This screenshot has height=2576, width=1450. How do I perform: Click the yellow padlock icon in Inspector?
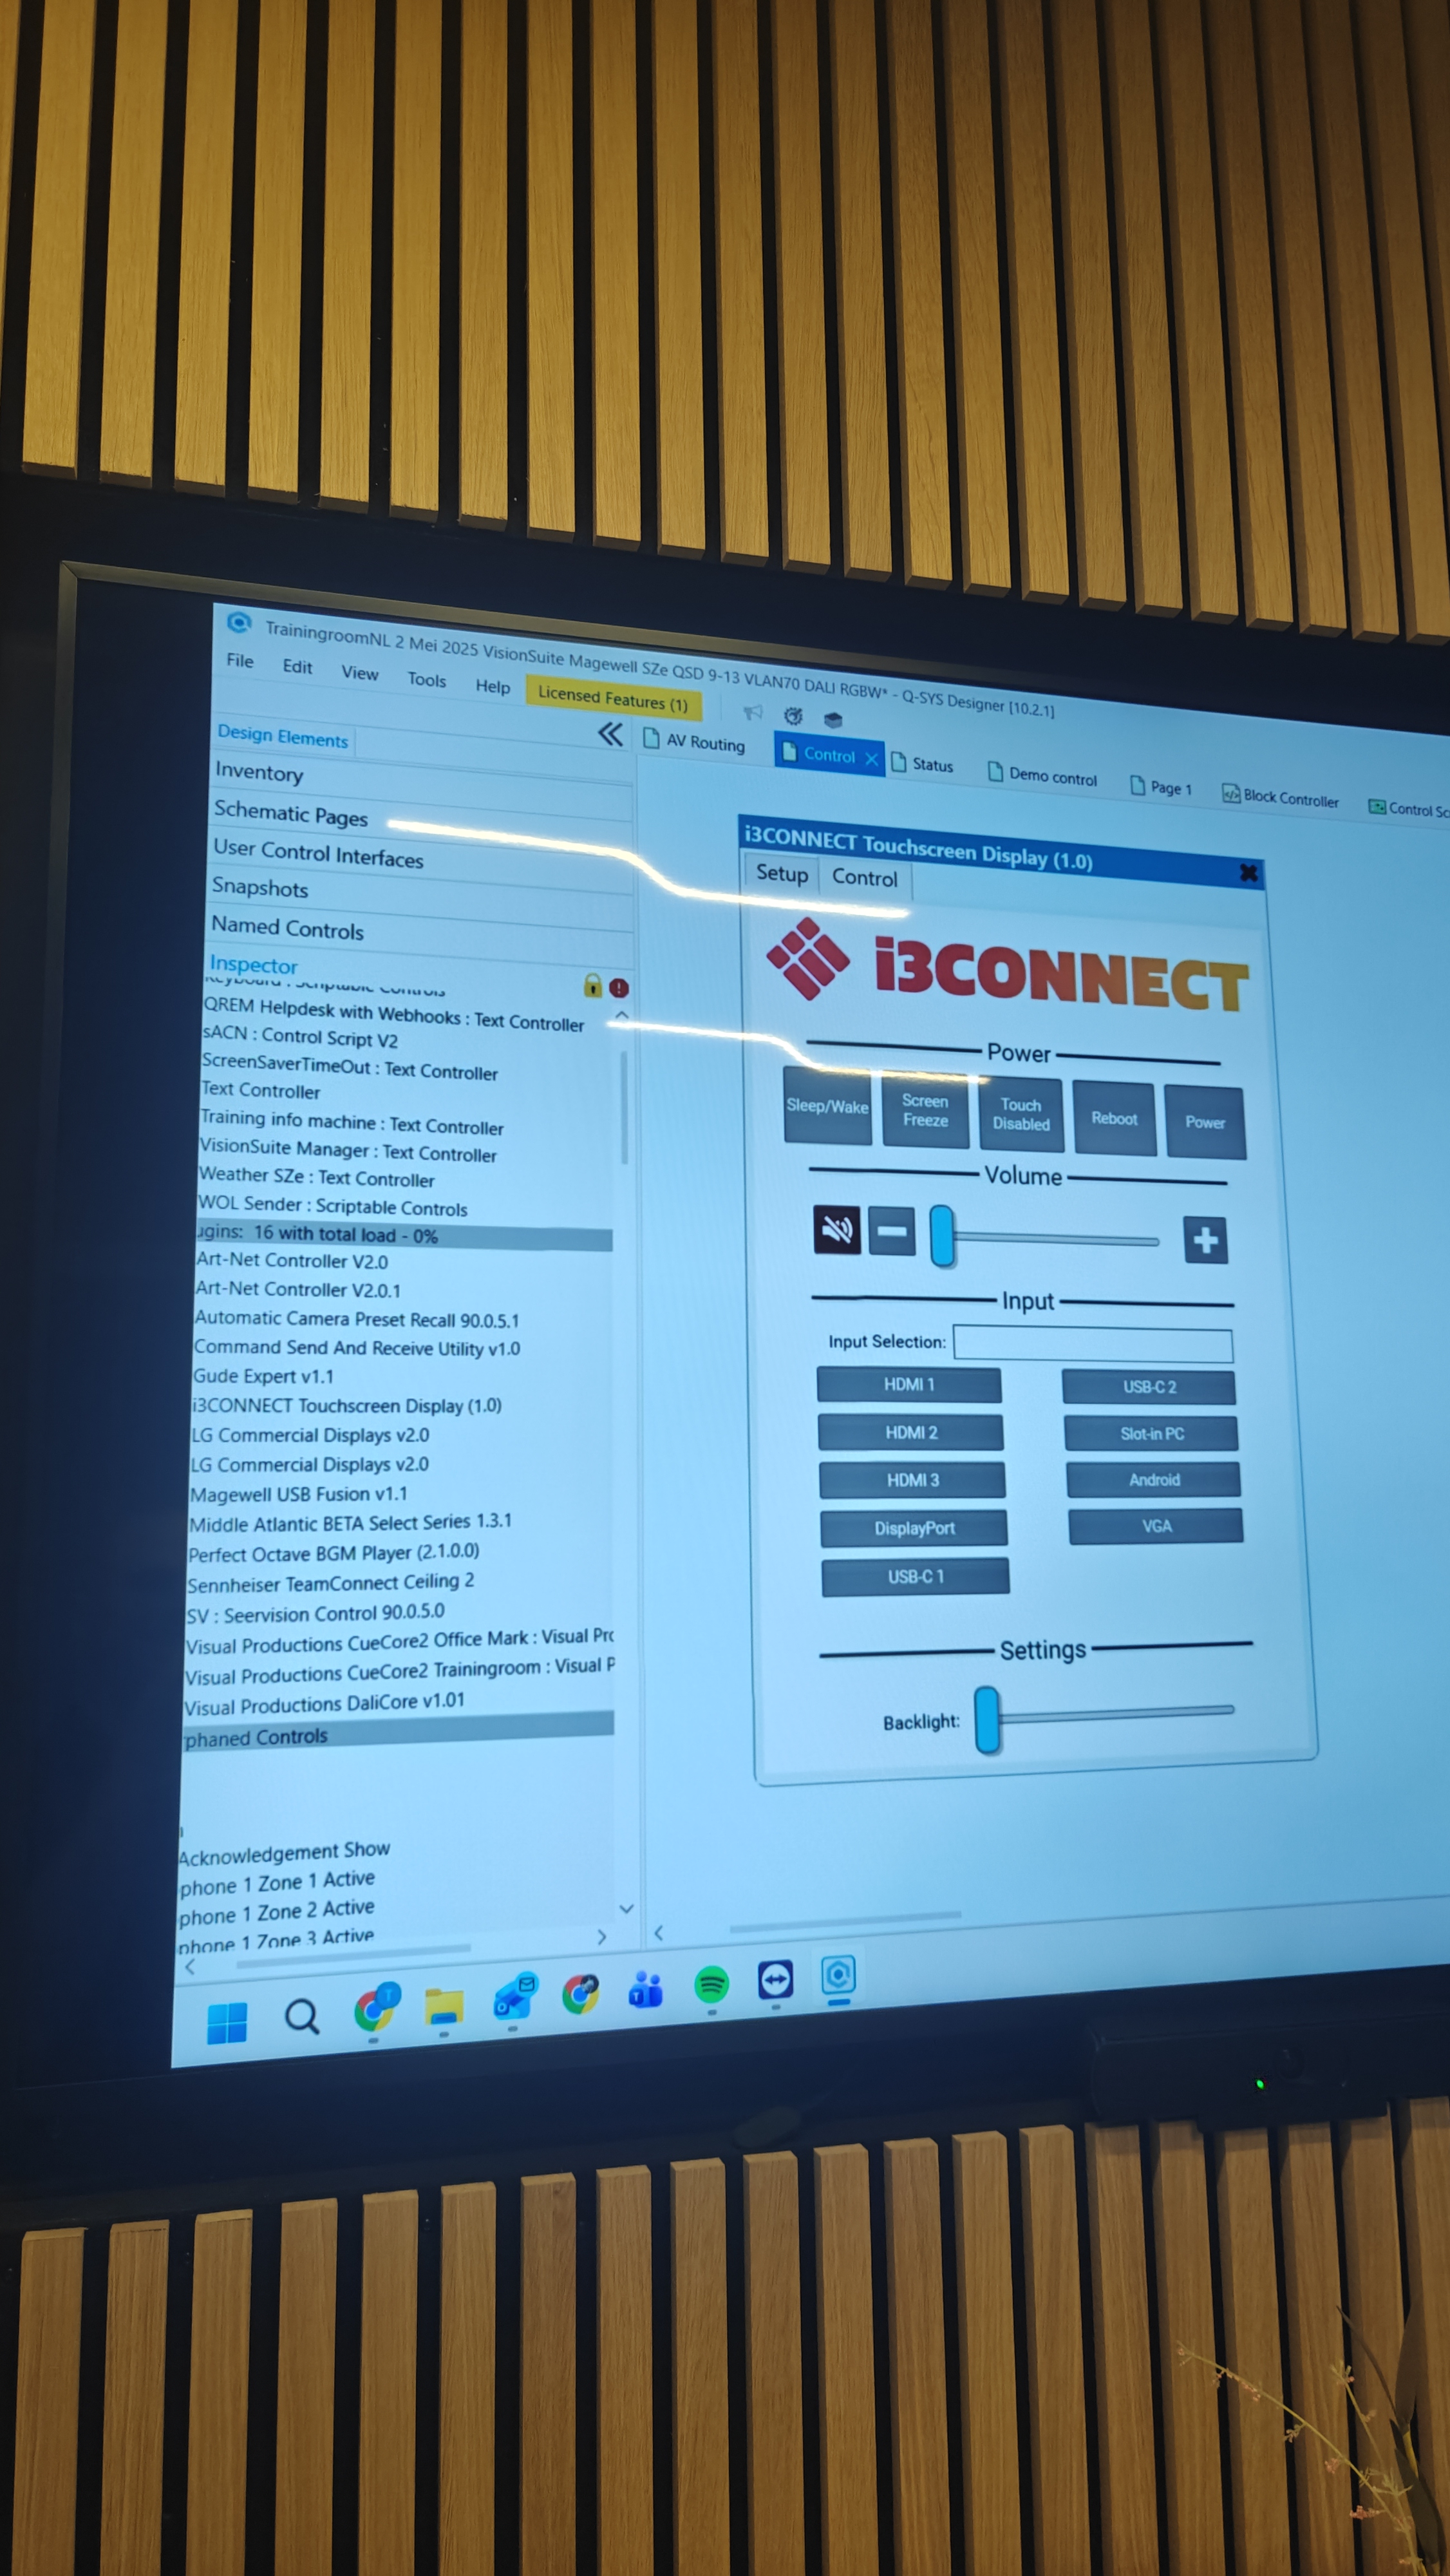click(x=592, y=986)
